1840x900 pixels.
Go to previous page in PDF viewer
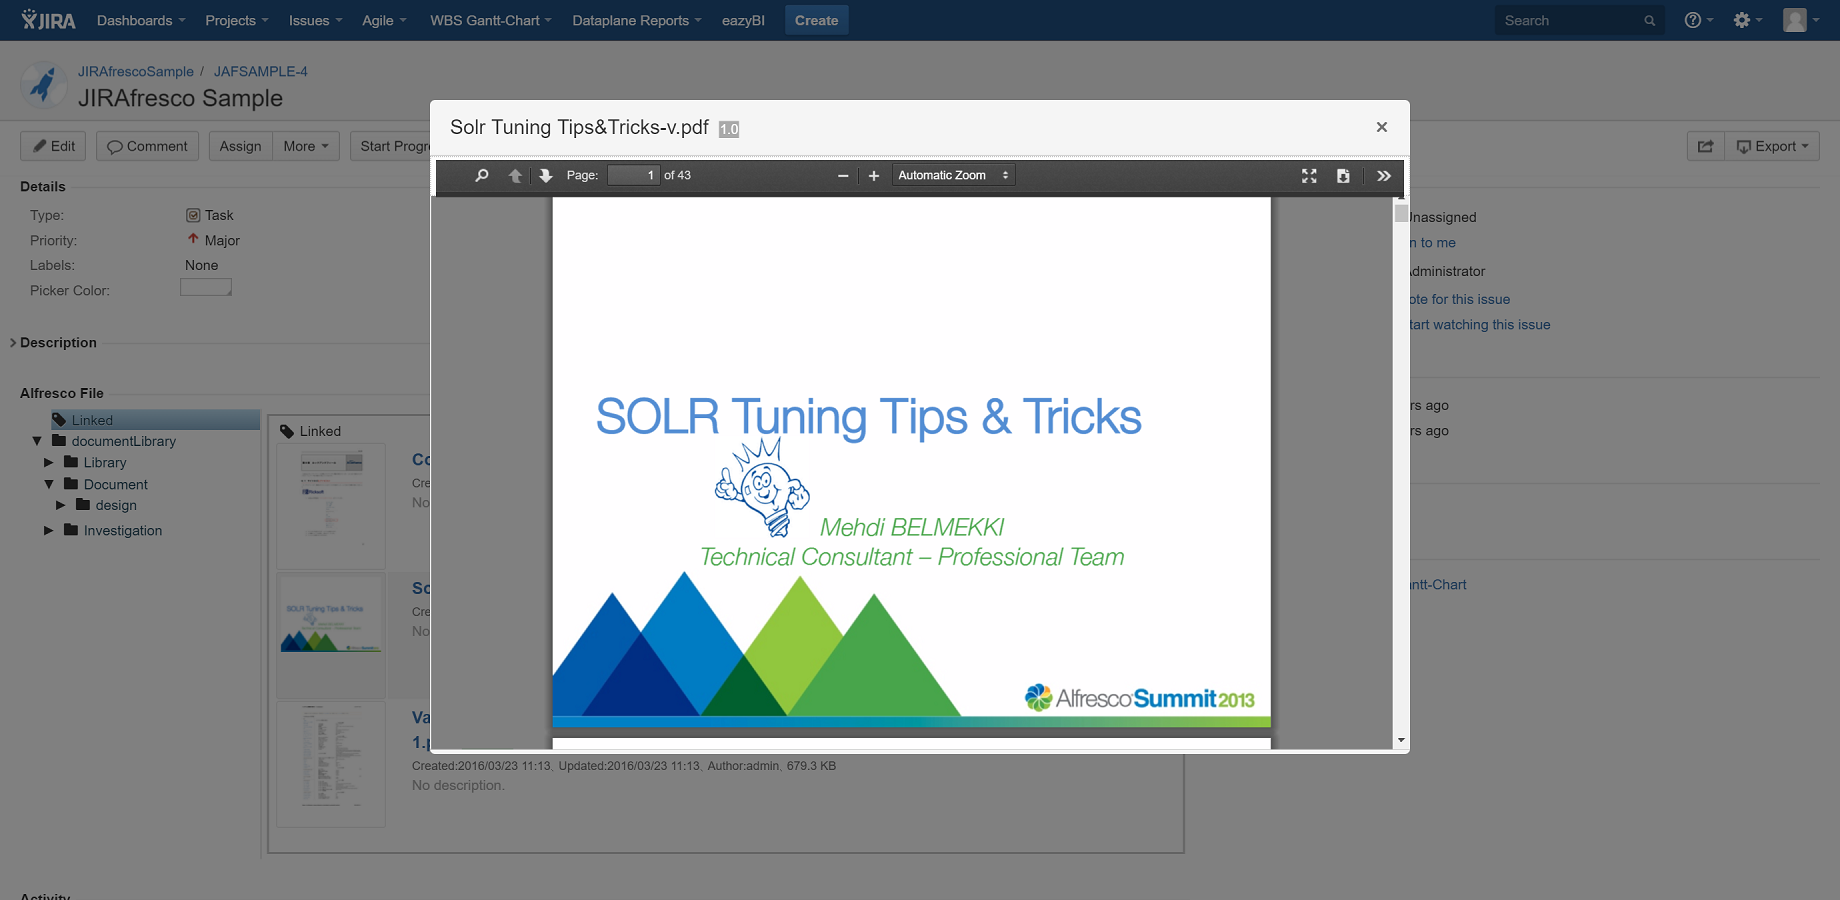515,176
